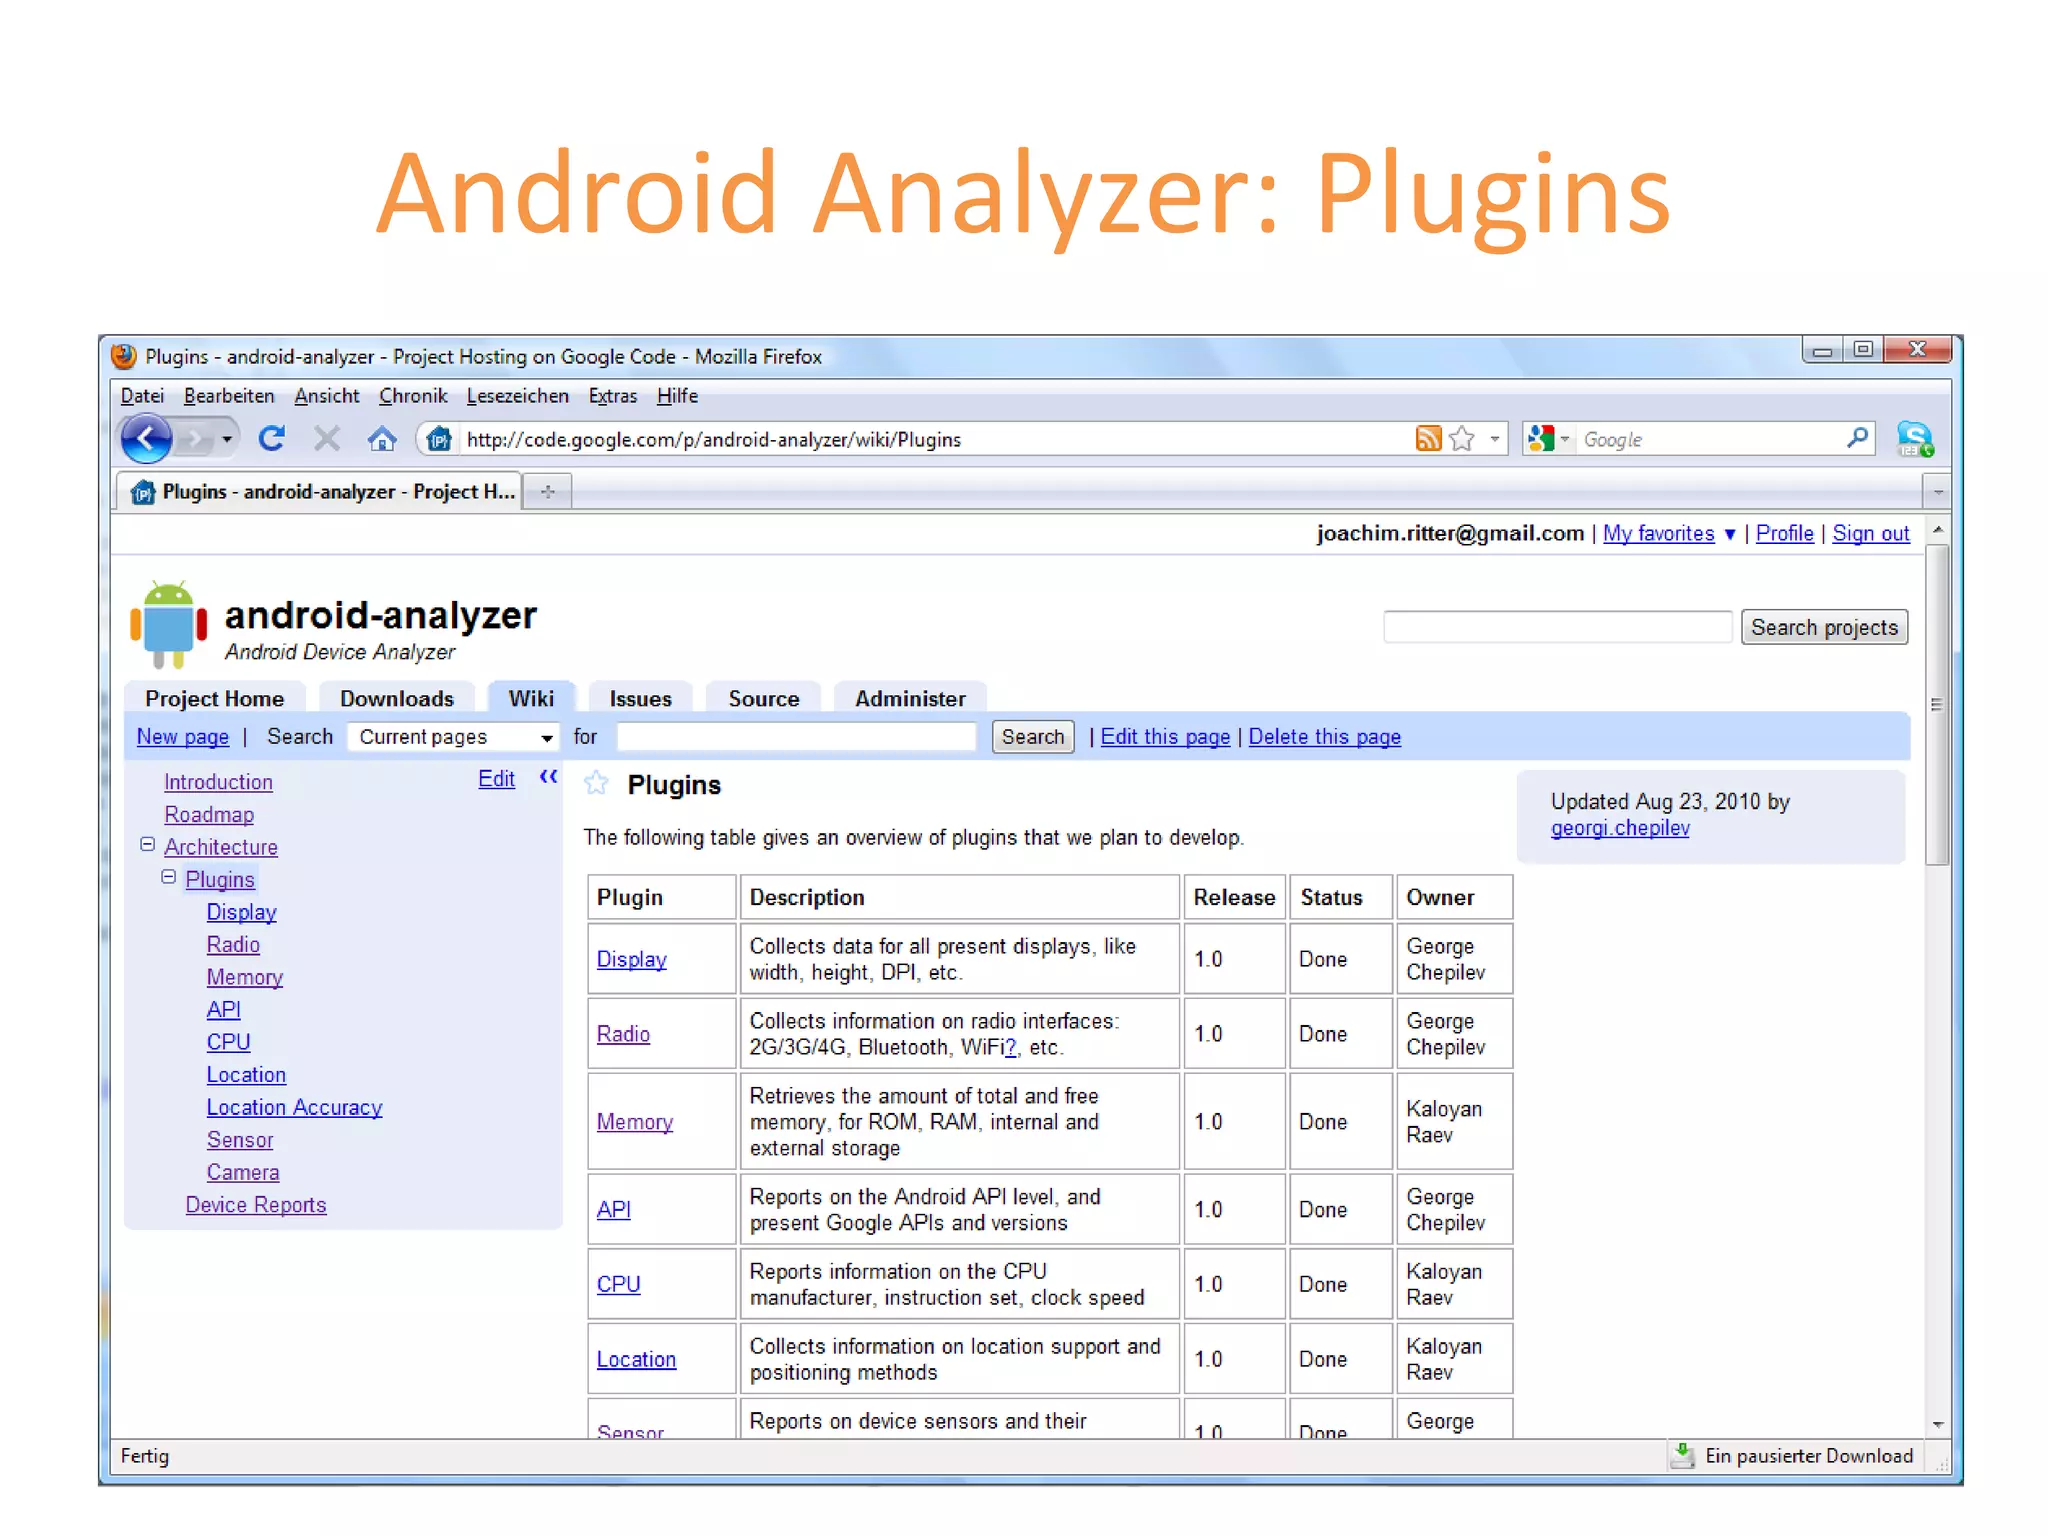2048x1536 pixels.
Task: Open the New page link
Action: 183,737
